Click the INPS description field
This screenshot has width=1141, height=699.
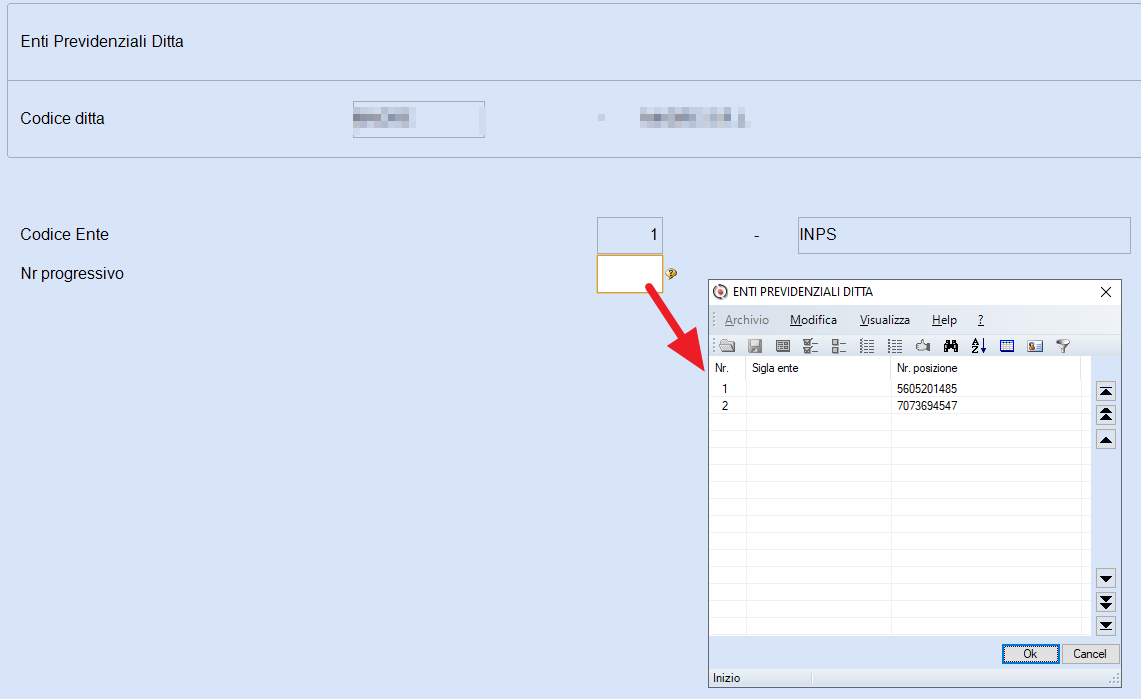964,235
